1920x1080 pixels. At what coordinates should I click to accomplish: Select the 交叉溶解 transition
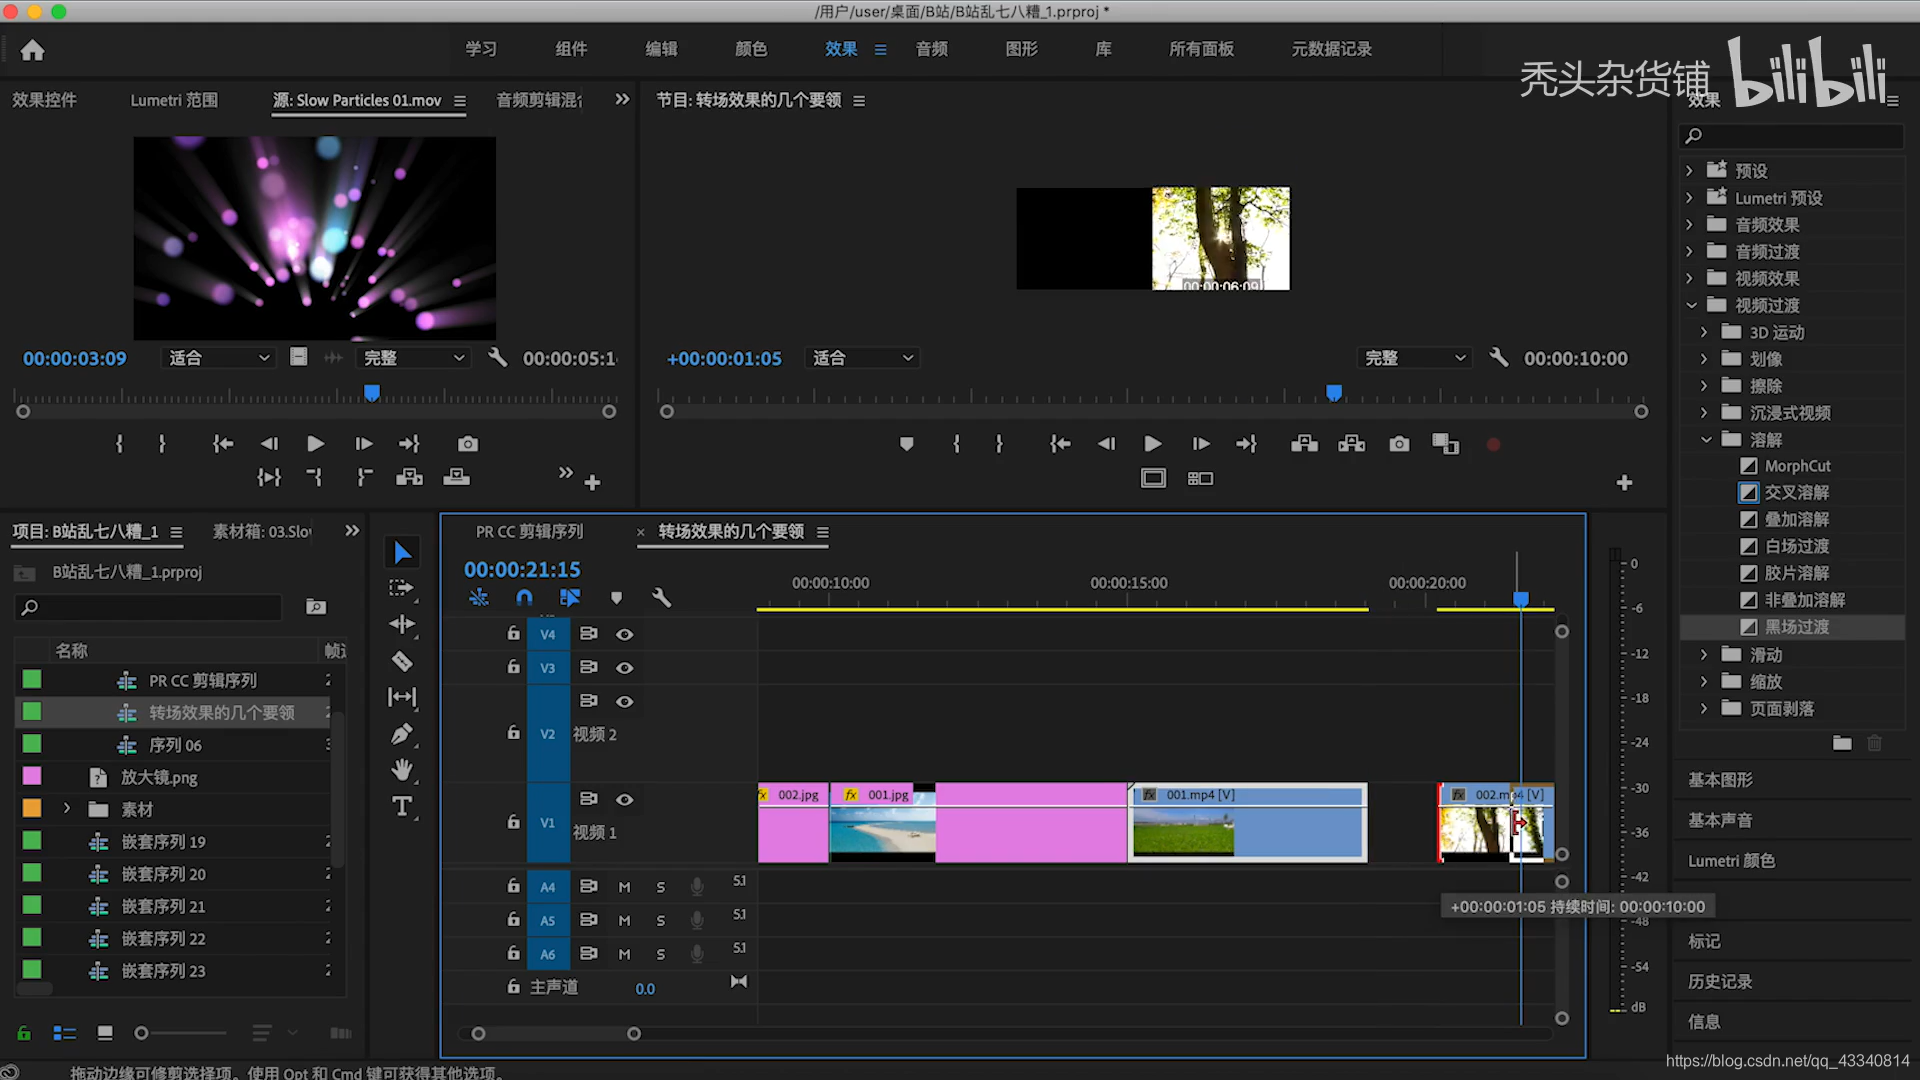pyautogui.click(x=1796, y=493)
